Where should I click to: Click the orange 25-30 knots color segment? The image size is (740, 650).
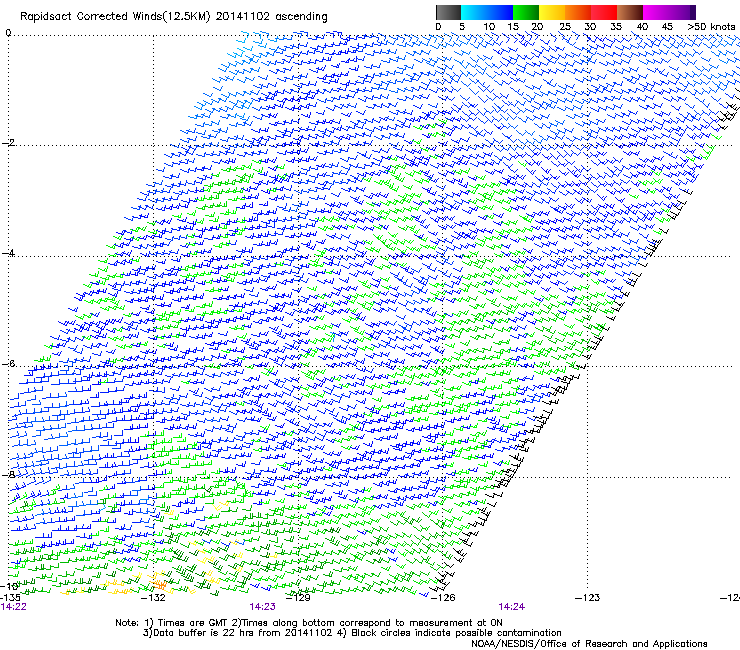click(x=578, y=12)
